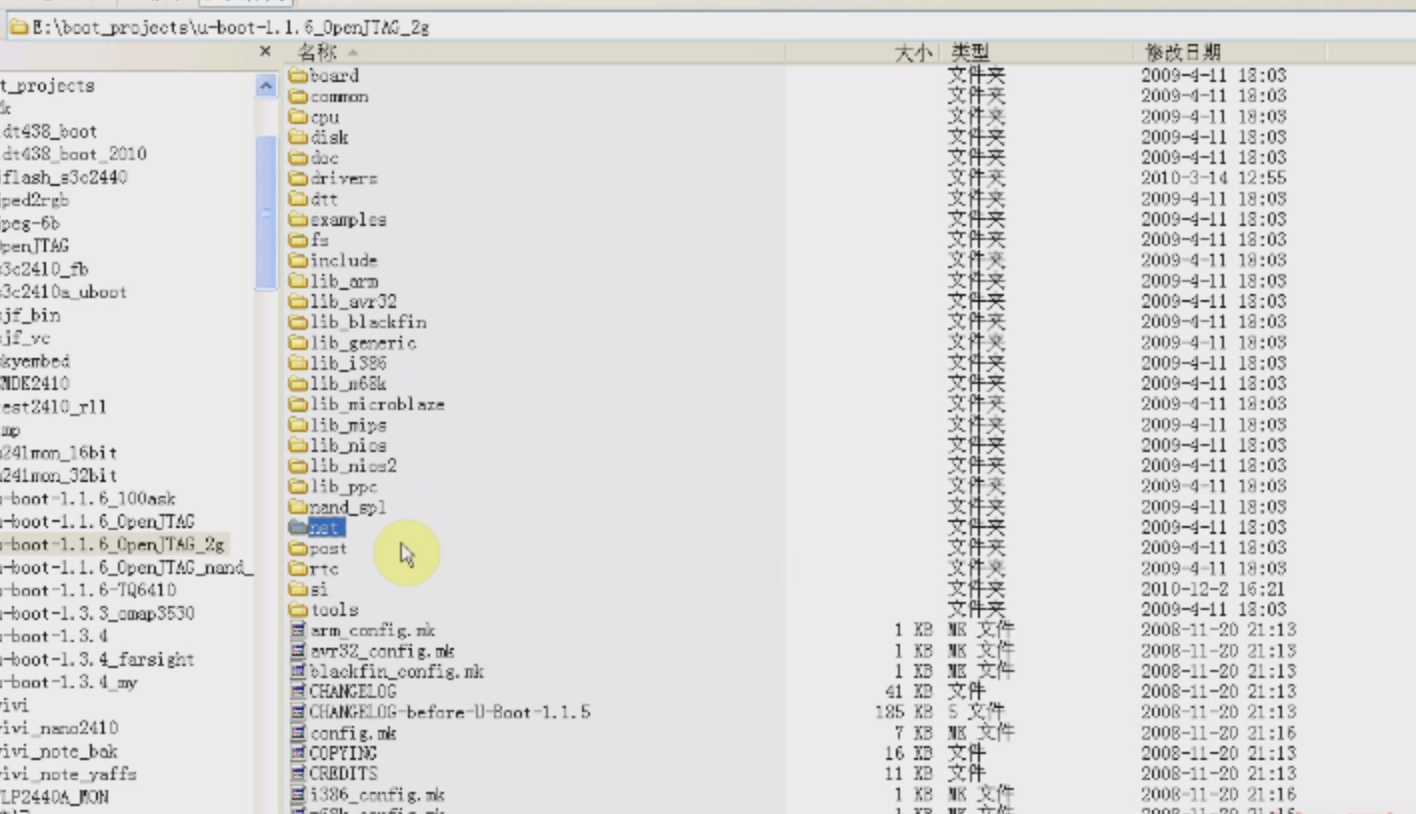Select the lib_mips folder name
Viewport: 1416px width, 814px height.
[348, 425]
